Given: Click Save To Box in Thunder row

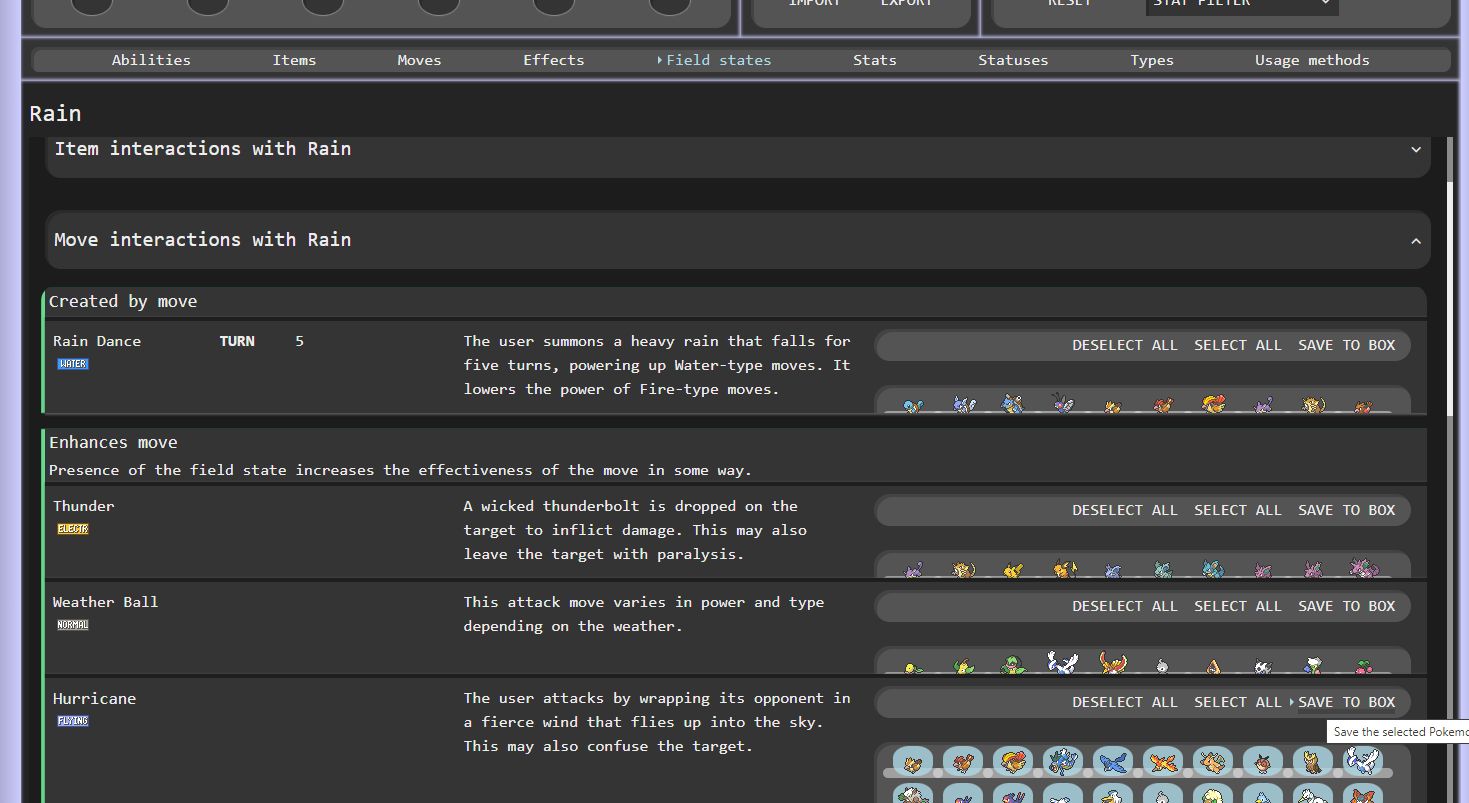Looking at the screenshot, I should [1347, 510].
